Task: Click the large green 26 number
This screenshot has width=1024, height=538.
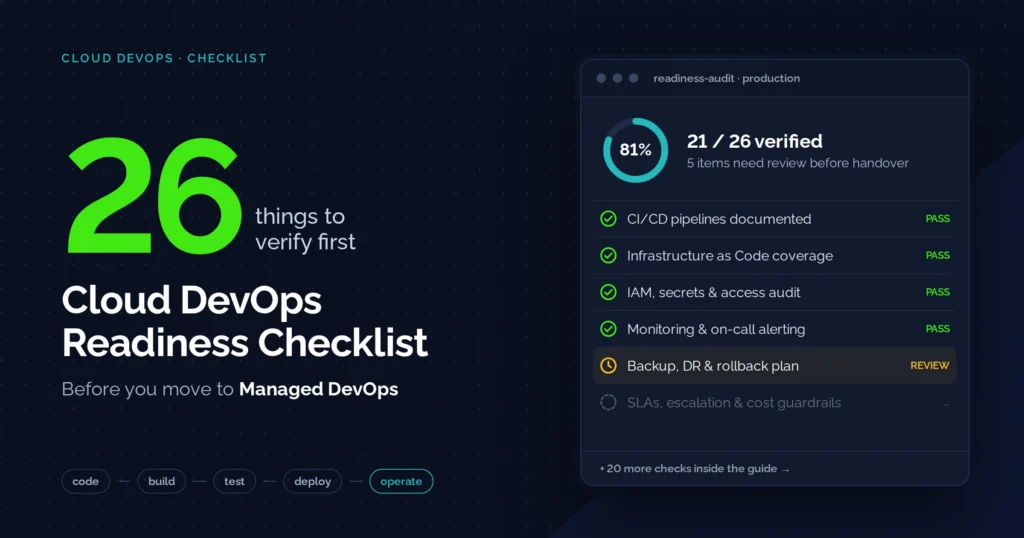Action: tap(155, 195)
